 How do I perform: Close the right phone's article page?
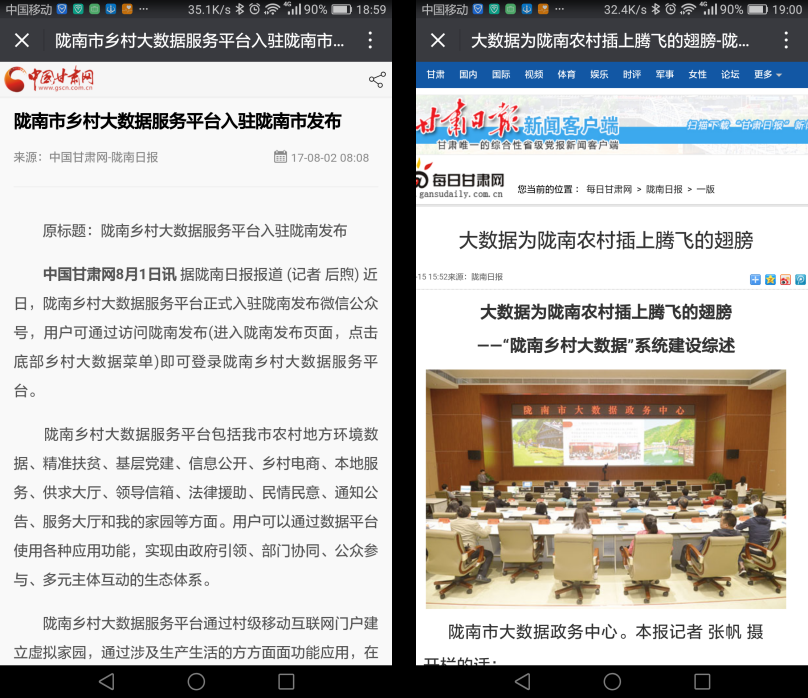pyautogui.click(x=438, y=40)
